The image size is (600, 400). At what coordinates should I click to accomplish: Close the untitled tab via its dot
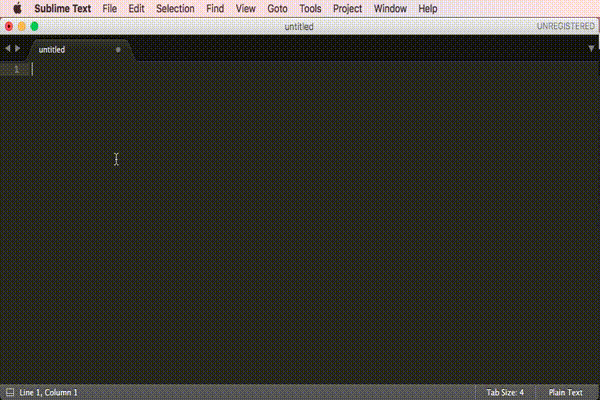tap(118, 50)
